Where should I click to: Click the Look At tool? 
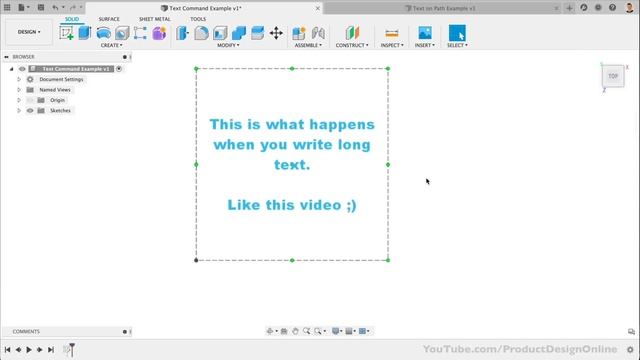click(x=284, y=331)
